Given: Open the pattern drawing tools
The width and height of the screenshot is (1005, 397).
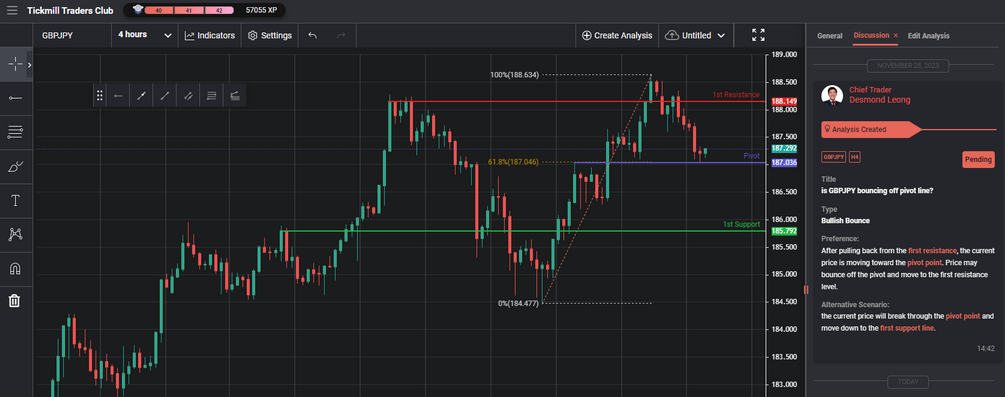Looking at the screenshot, I should pyautogui.click(x=15, y=234).
